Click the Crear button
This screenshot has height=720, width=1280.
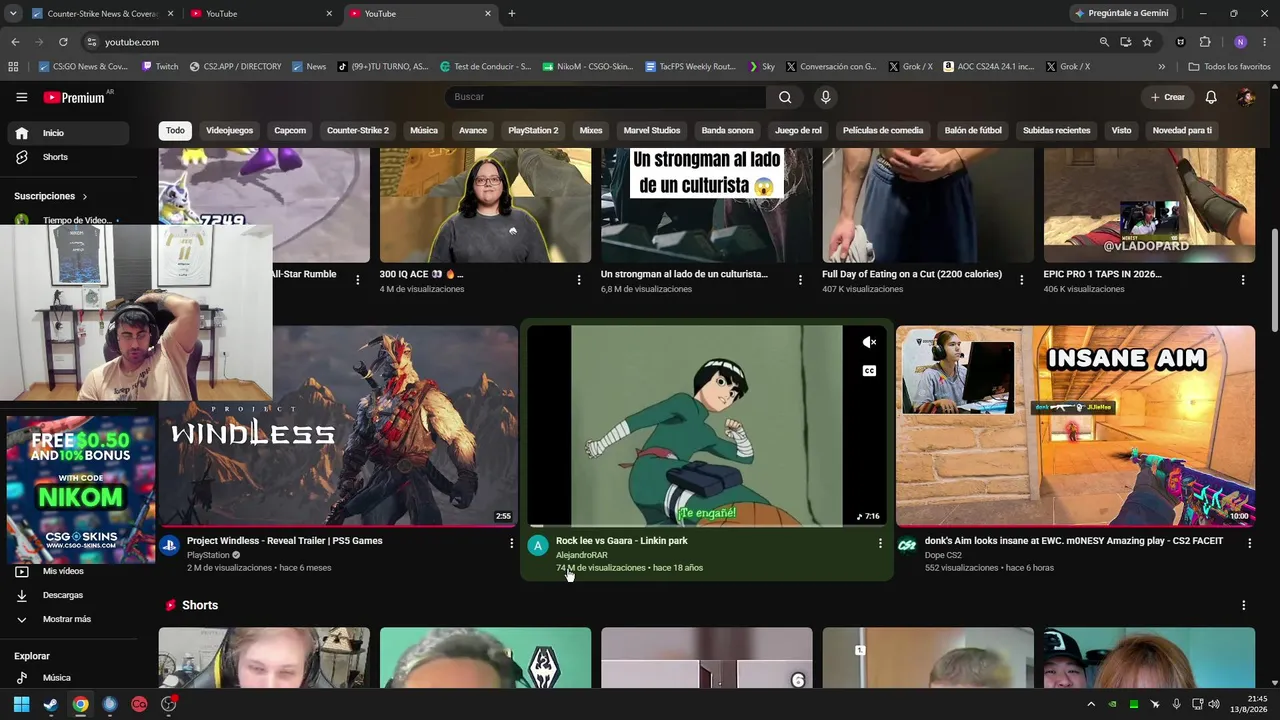click(1168, 97)
